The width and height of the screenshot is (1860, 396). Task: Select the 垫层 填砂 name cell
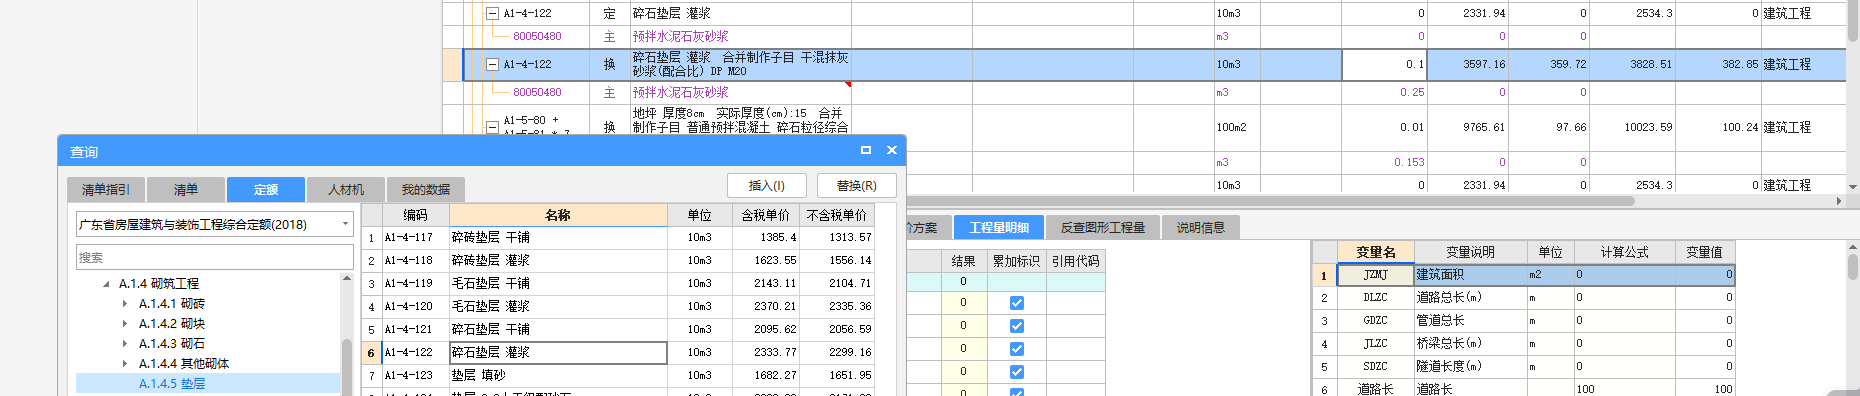coord(558,376)
